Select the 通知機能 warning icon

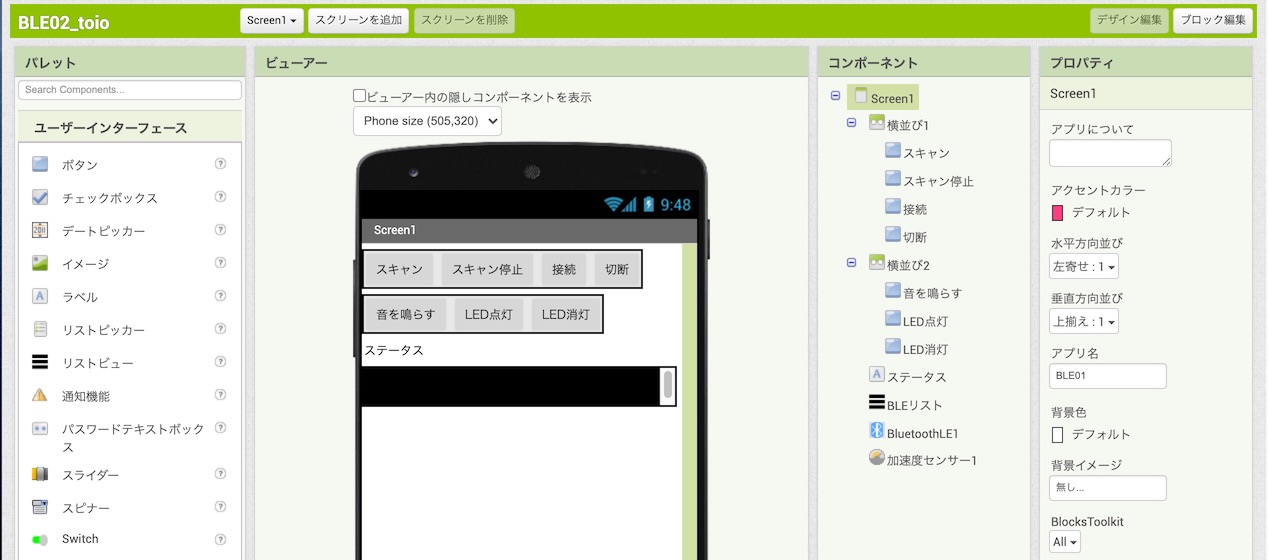click(x=40, y=395)
